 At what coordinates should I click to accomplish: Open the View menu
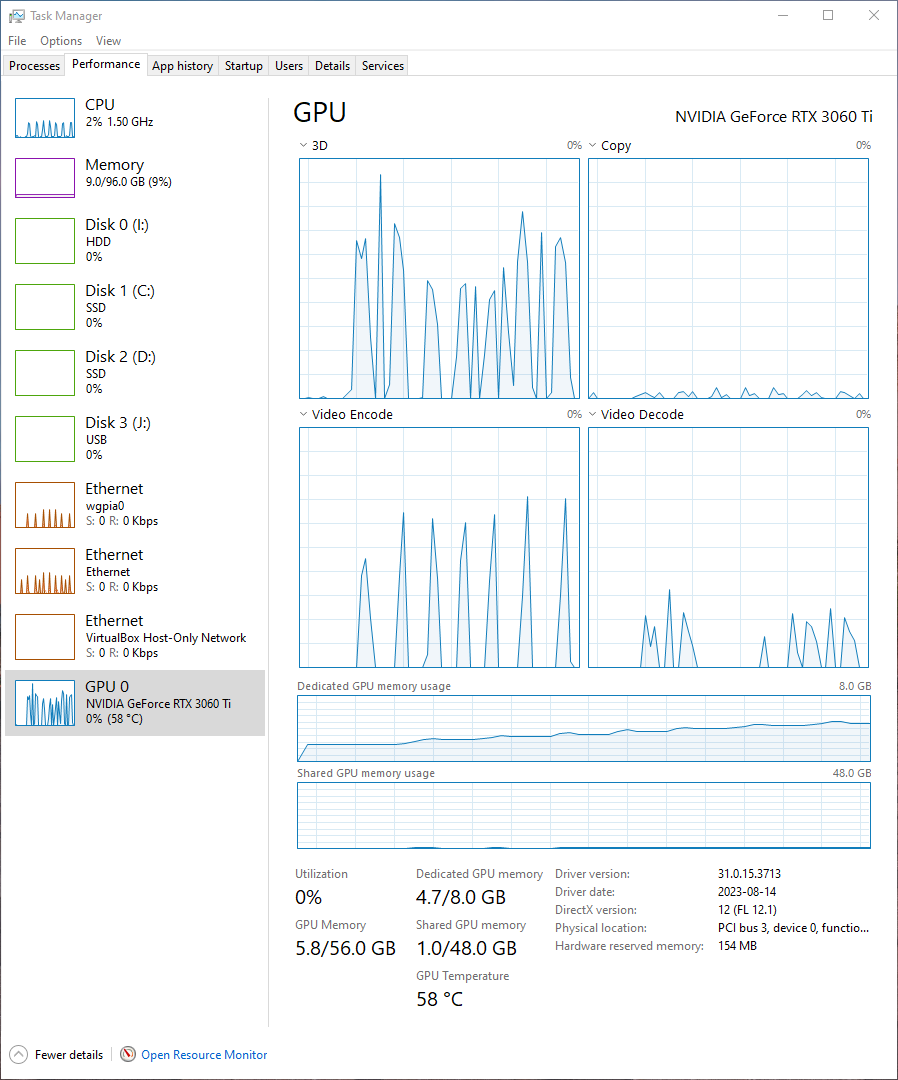[x=108, y=41]
